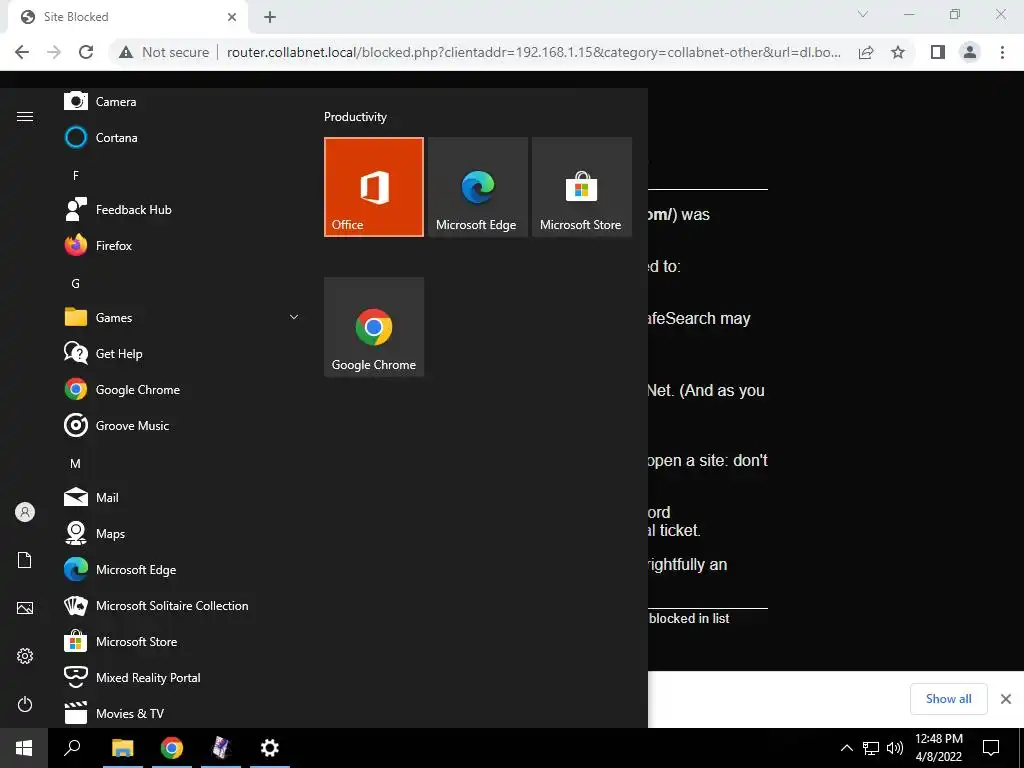Click Show all downloads button
The image size is (1024, 768).
point(948,699)
